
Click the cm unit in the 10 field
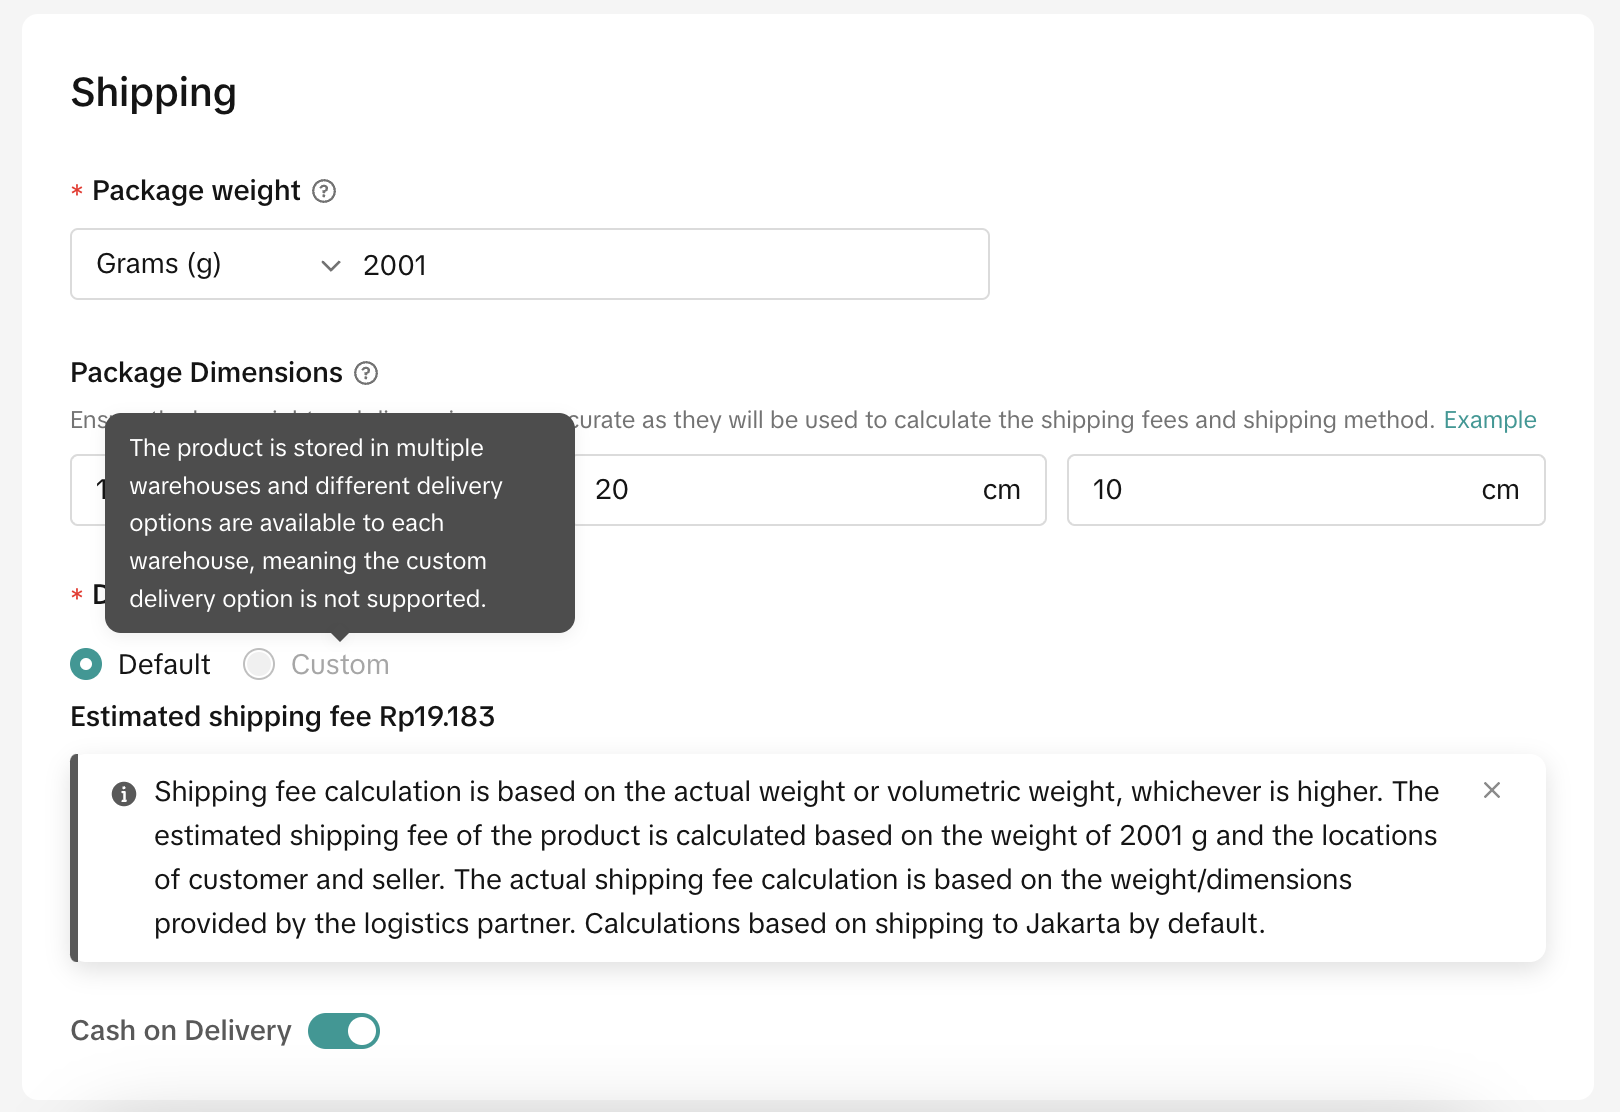click(x=1499, y=490)
